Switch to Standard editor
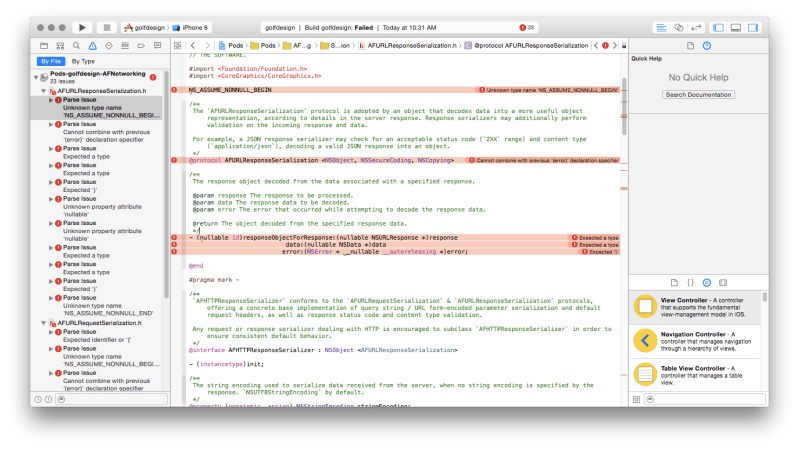799x450 pixels. pos(661,28)
